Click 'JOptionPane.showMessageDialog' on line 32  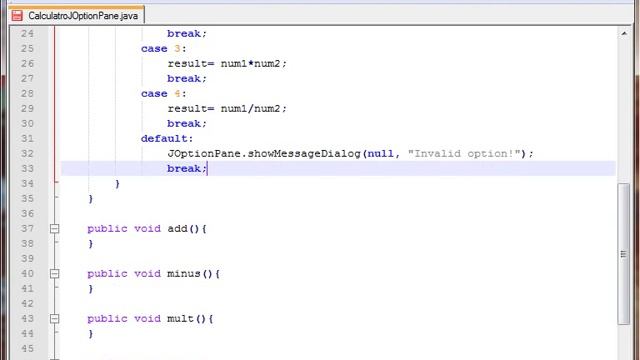[264, 154]
